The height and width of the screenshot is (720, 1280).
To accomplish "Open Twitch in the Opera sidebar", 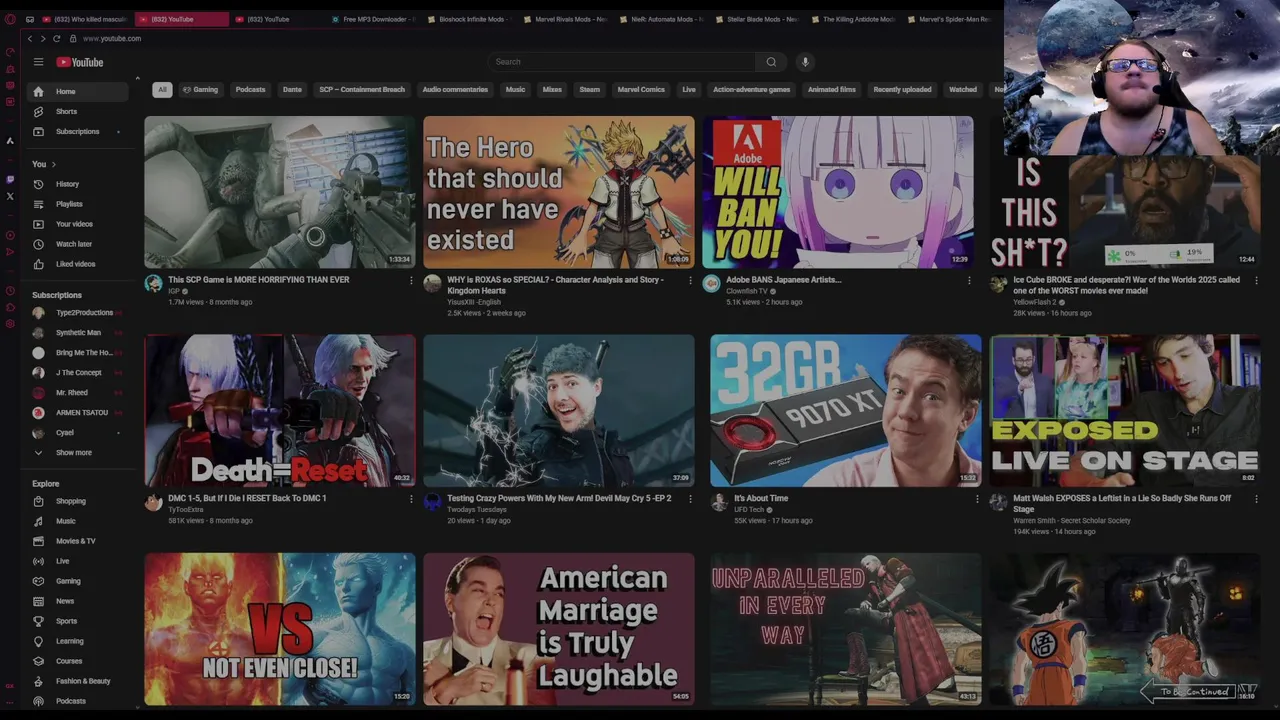I will 10,180.
